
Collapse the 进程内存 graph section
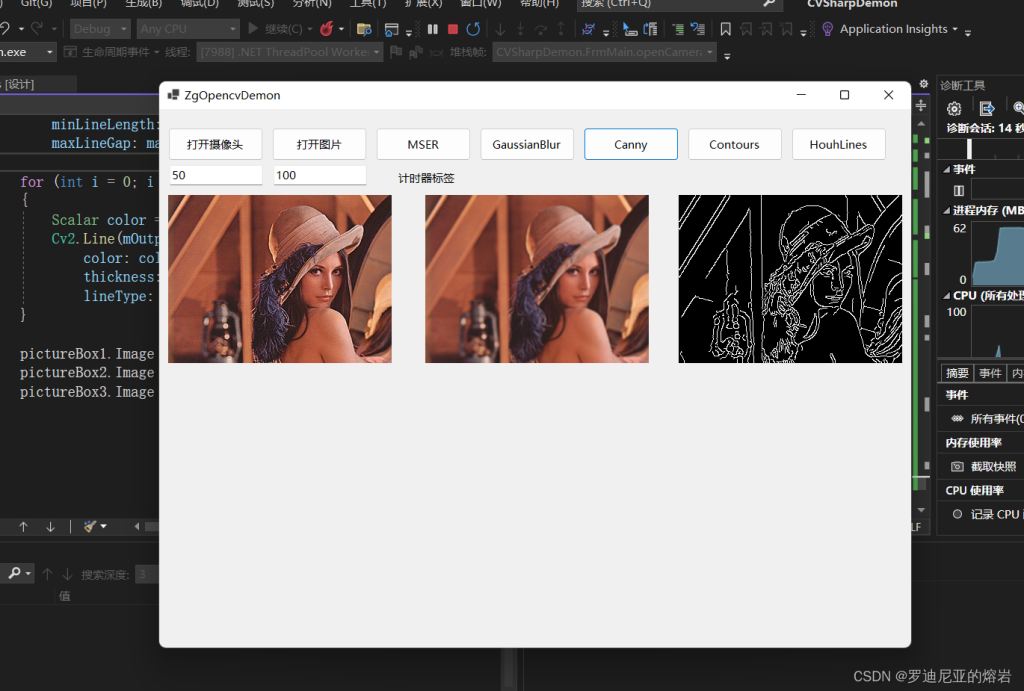click(947, 210)
